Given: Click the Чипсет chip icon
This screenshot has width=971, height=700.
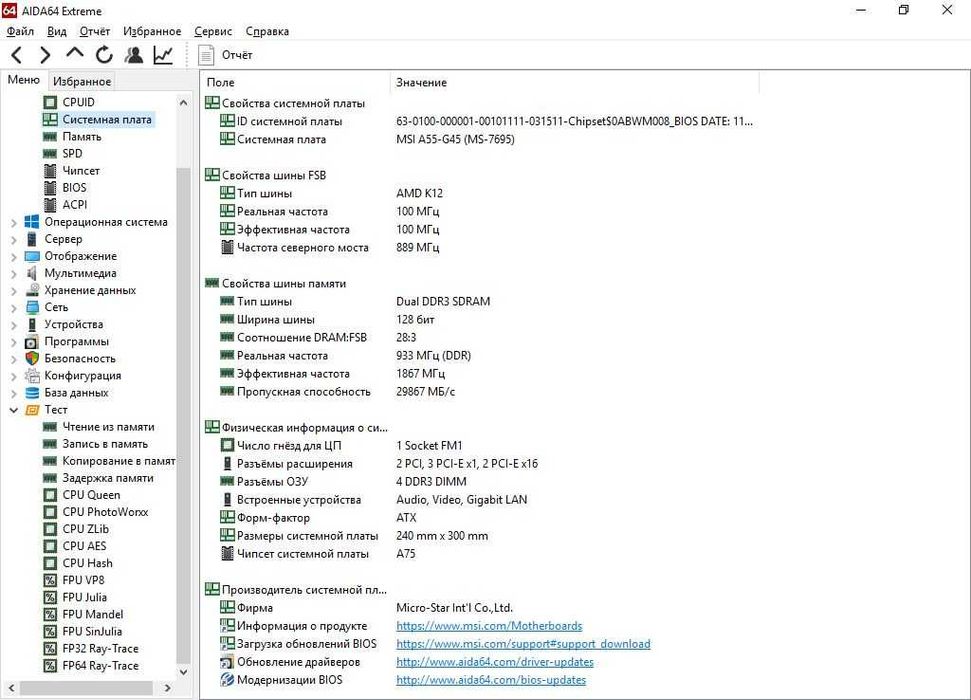Looking at the screenshot, I should pos(50,170).
